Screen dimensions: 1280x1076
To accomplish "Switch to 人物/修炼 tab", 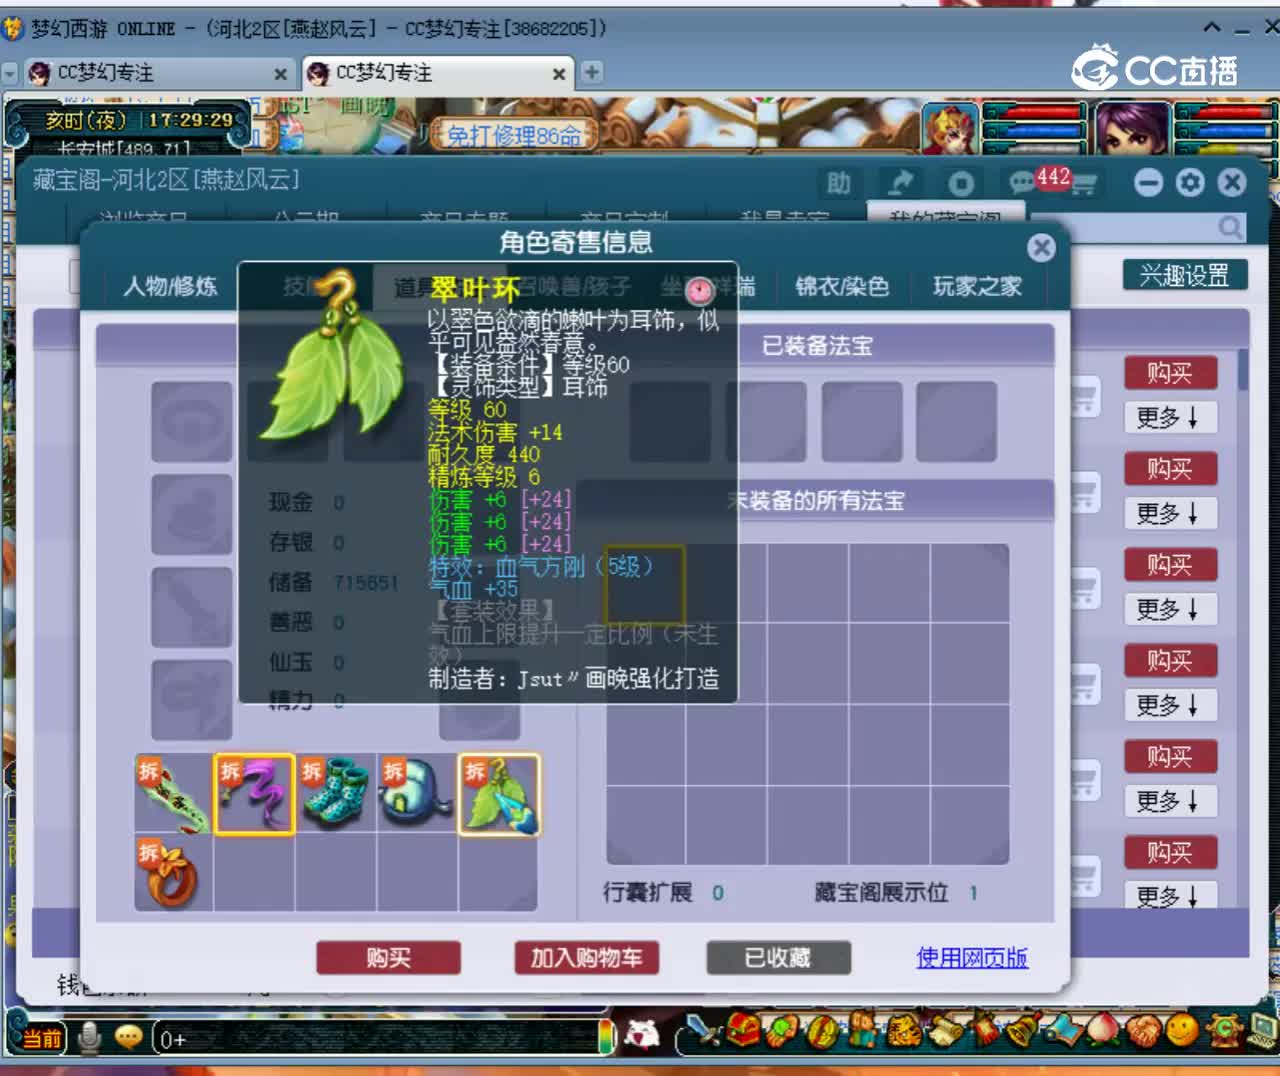I will pyautogui.click(x=170, y=287).
